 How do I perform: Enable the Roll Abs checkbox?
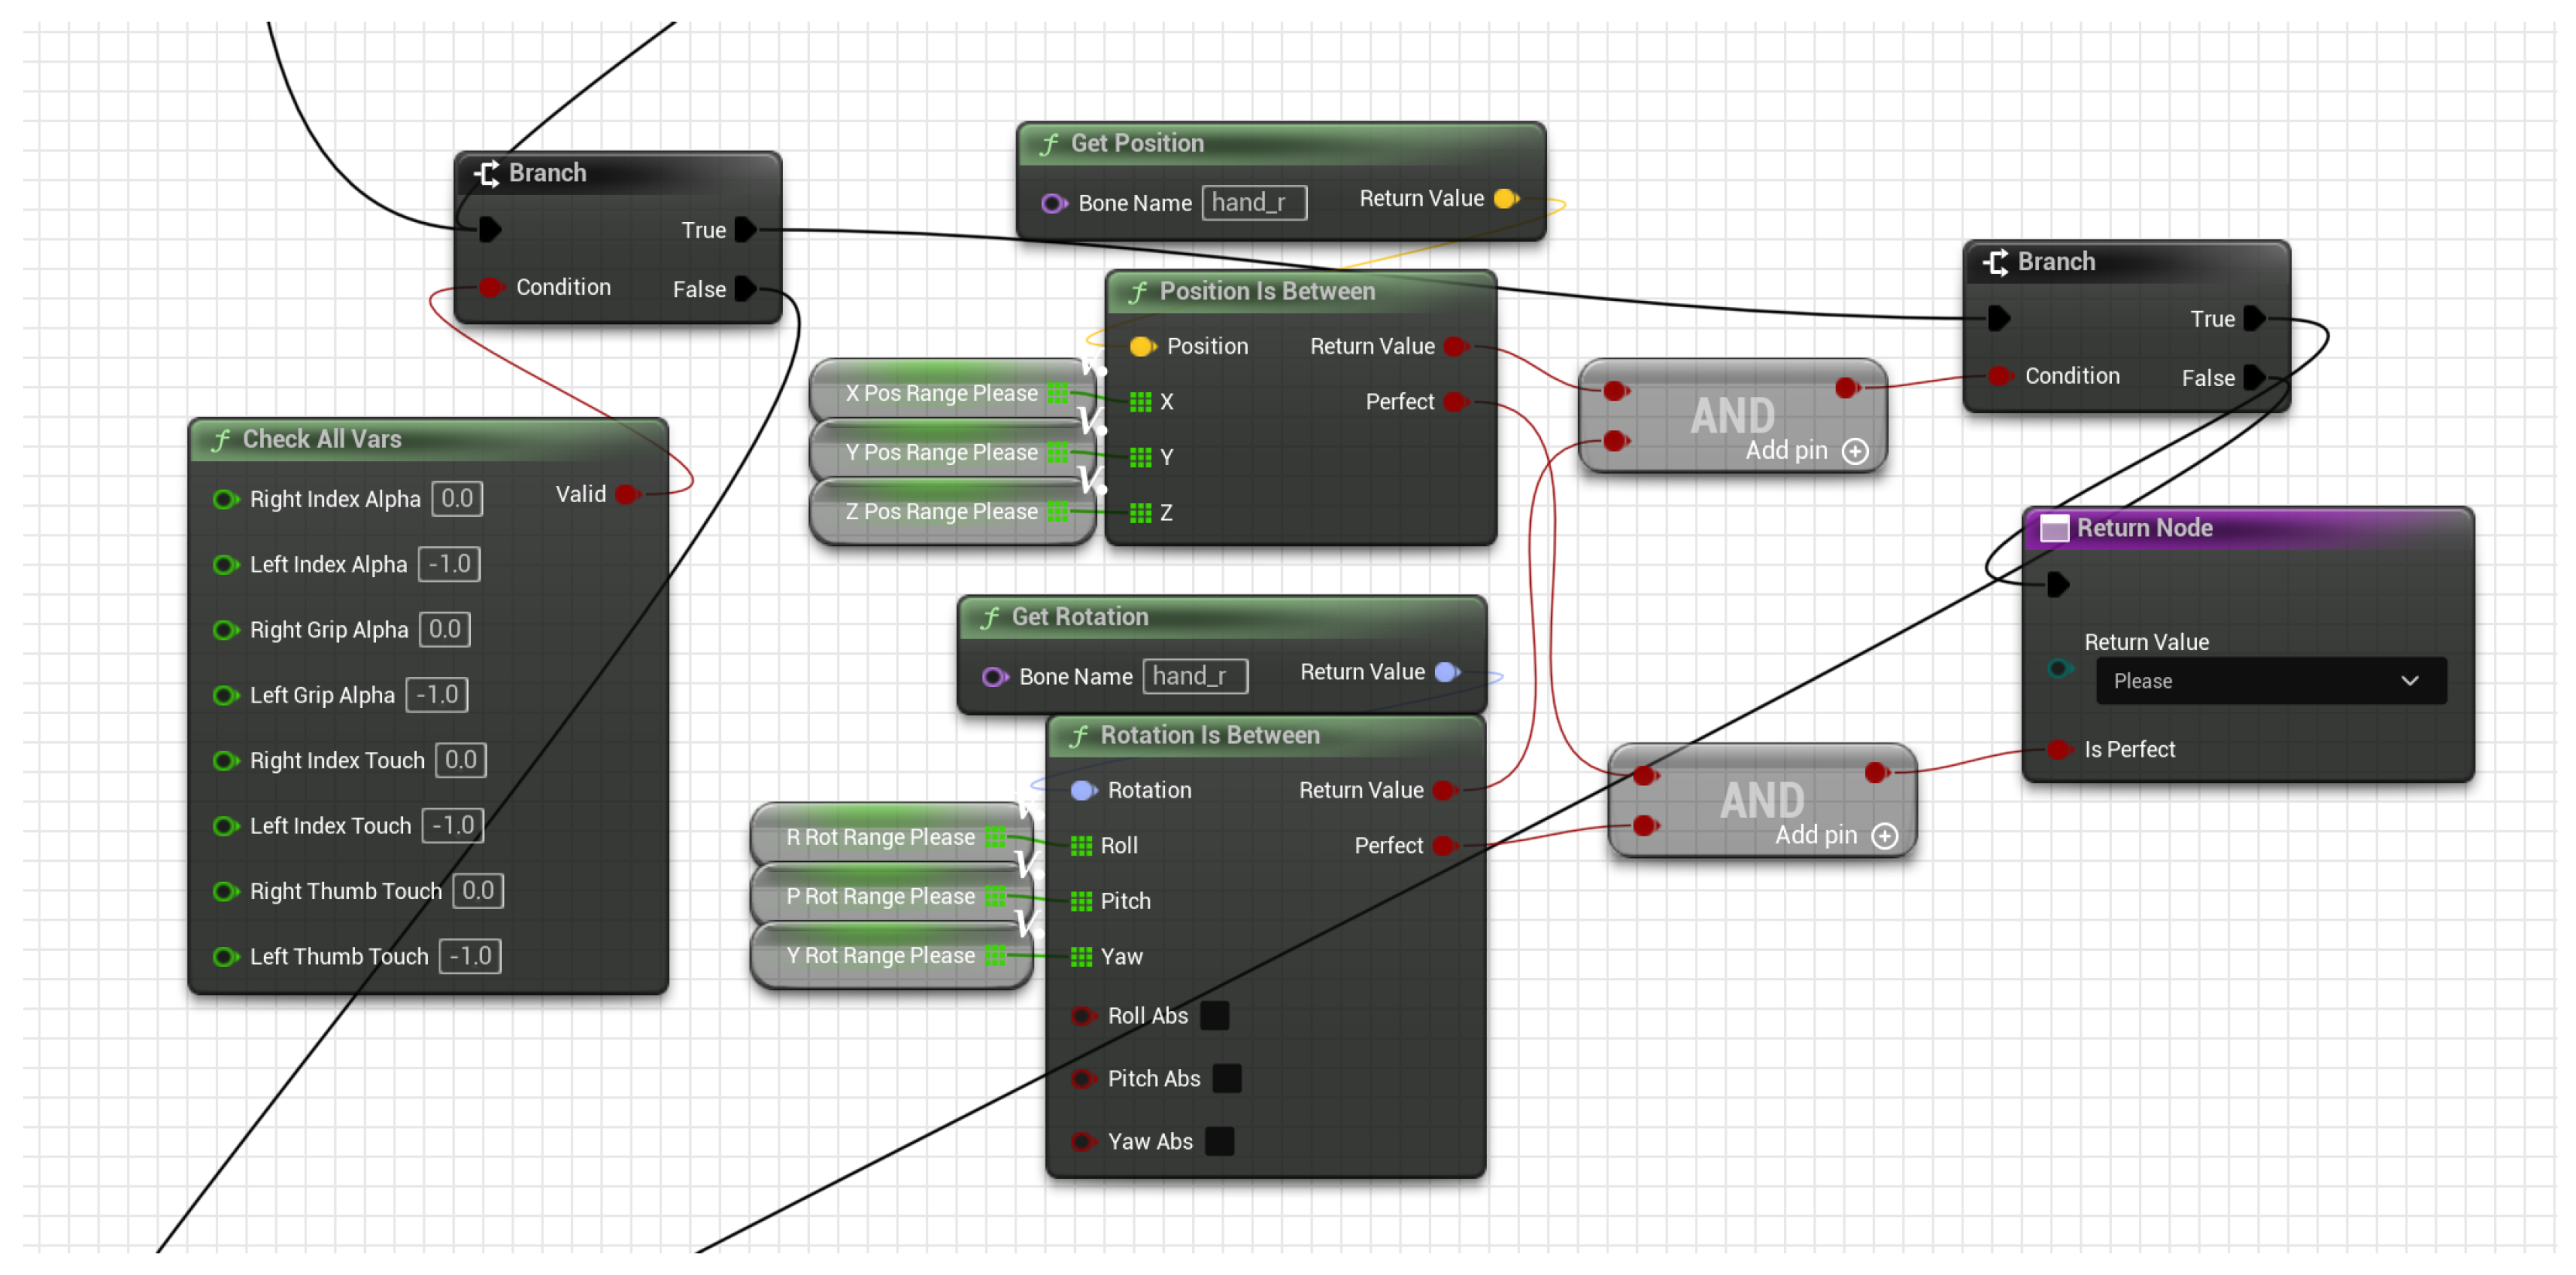(x=1214, y=1016)
